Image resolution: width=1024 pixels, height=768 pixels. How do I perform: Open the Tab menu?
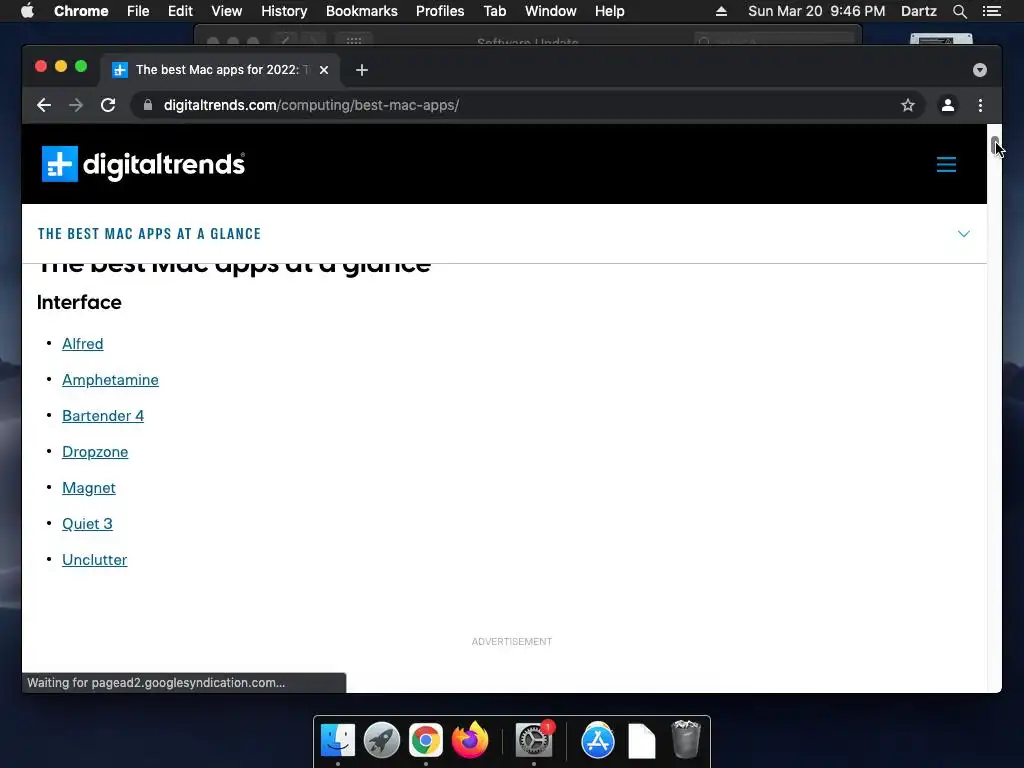pos(494,11)
